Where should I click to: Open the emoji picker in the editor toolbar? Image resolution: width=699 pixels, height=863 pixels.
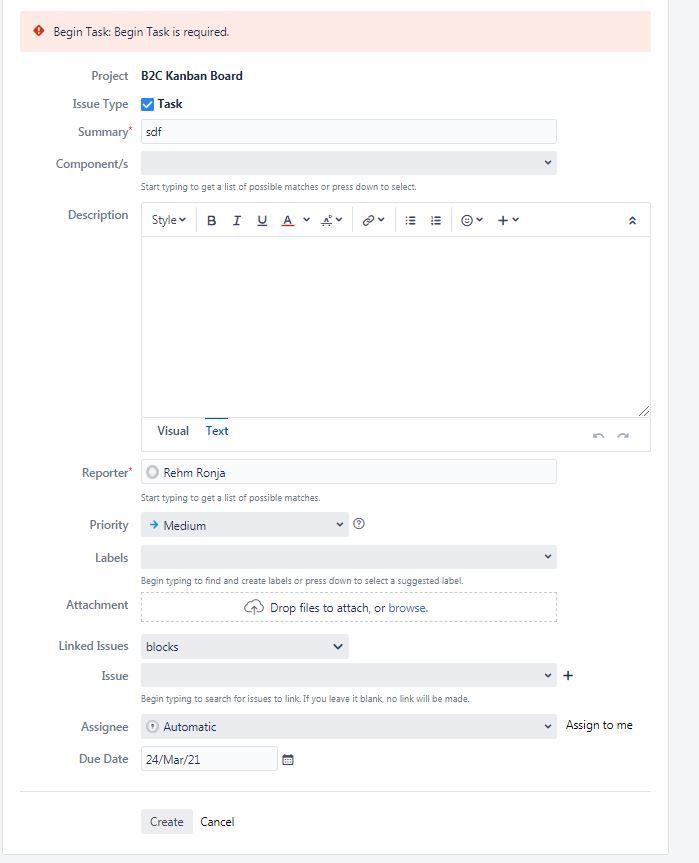coord(466,220)
